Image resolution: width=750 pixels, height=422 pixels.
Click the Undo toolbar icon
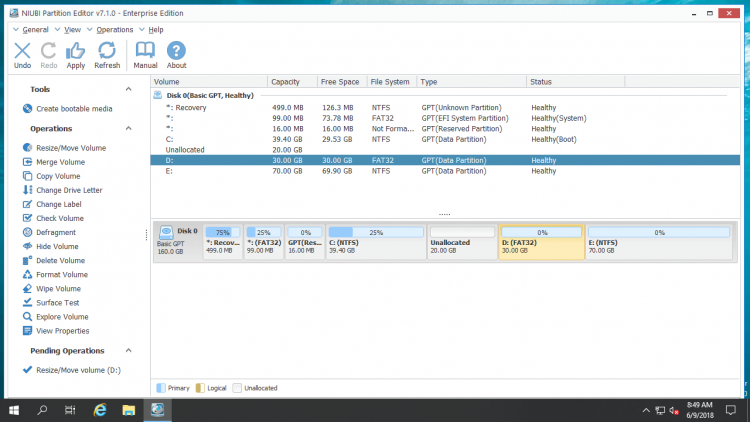click(22, 55)
